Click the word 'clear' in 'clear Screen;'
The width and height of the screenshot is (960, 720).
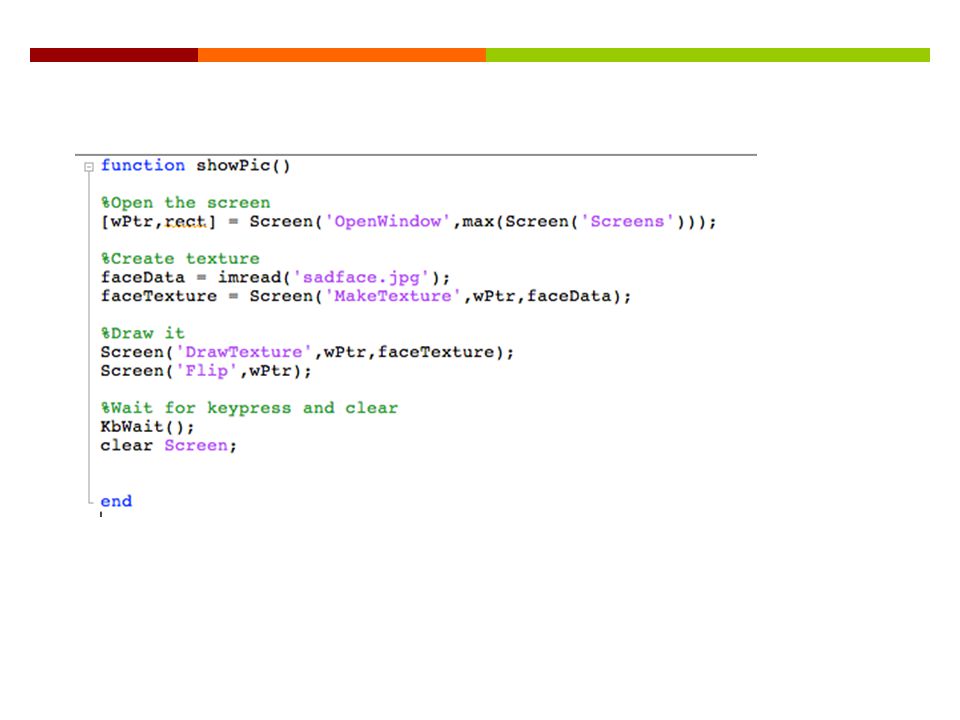point(127,446)
